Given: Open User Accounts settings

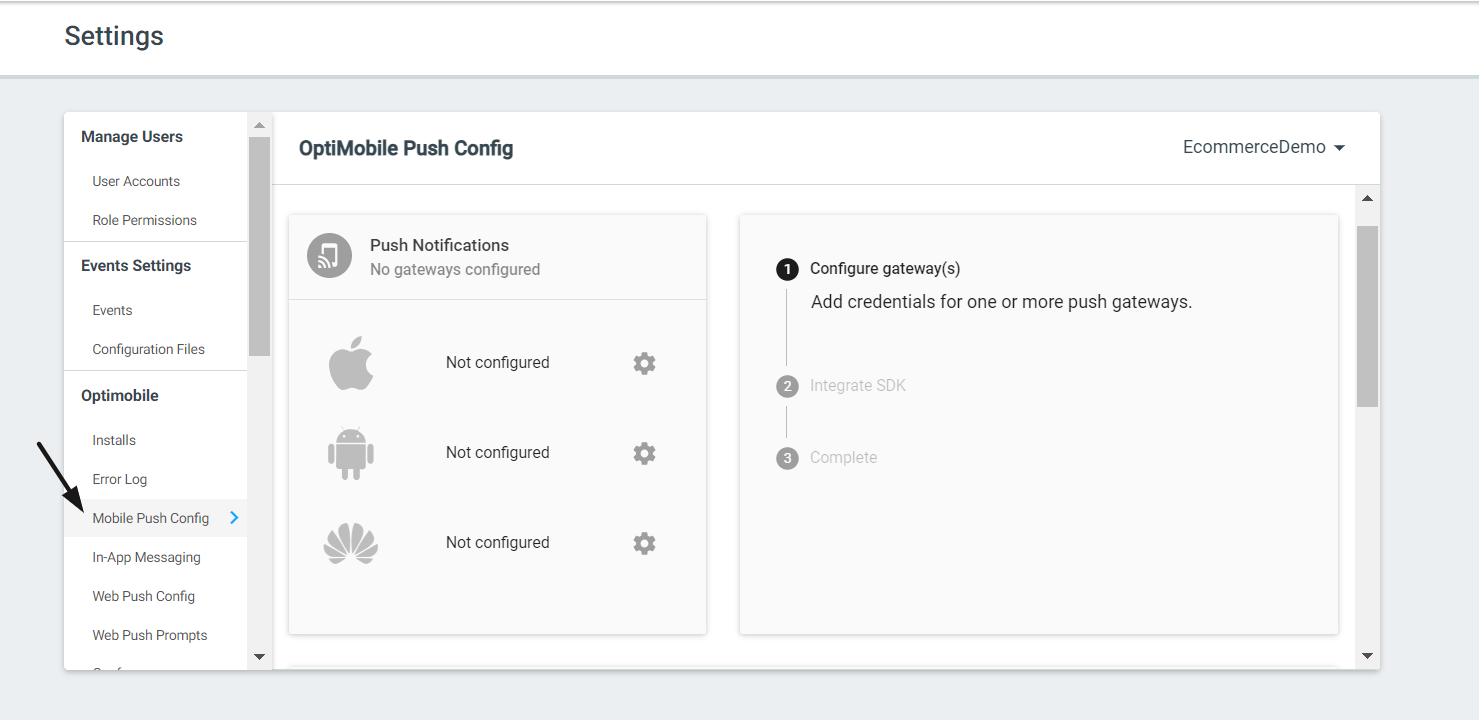Looking at the screenshot, I should tap(136, 181).
